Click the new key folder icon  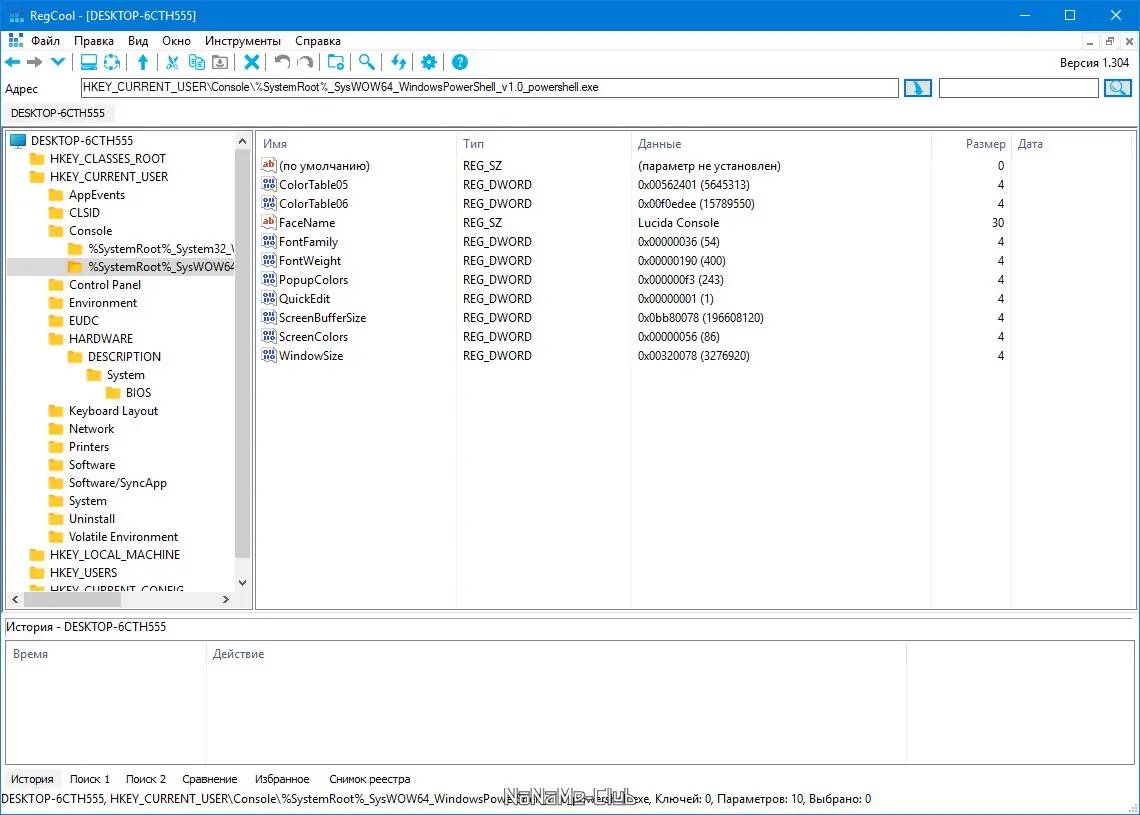click(x=335, y=63)
